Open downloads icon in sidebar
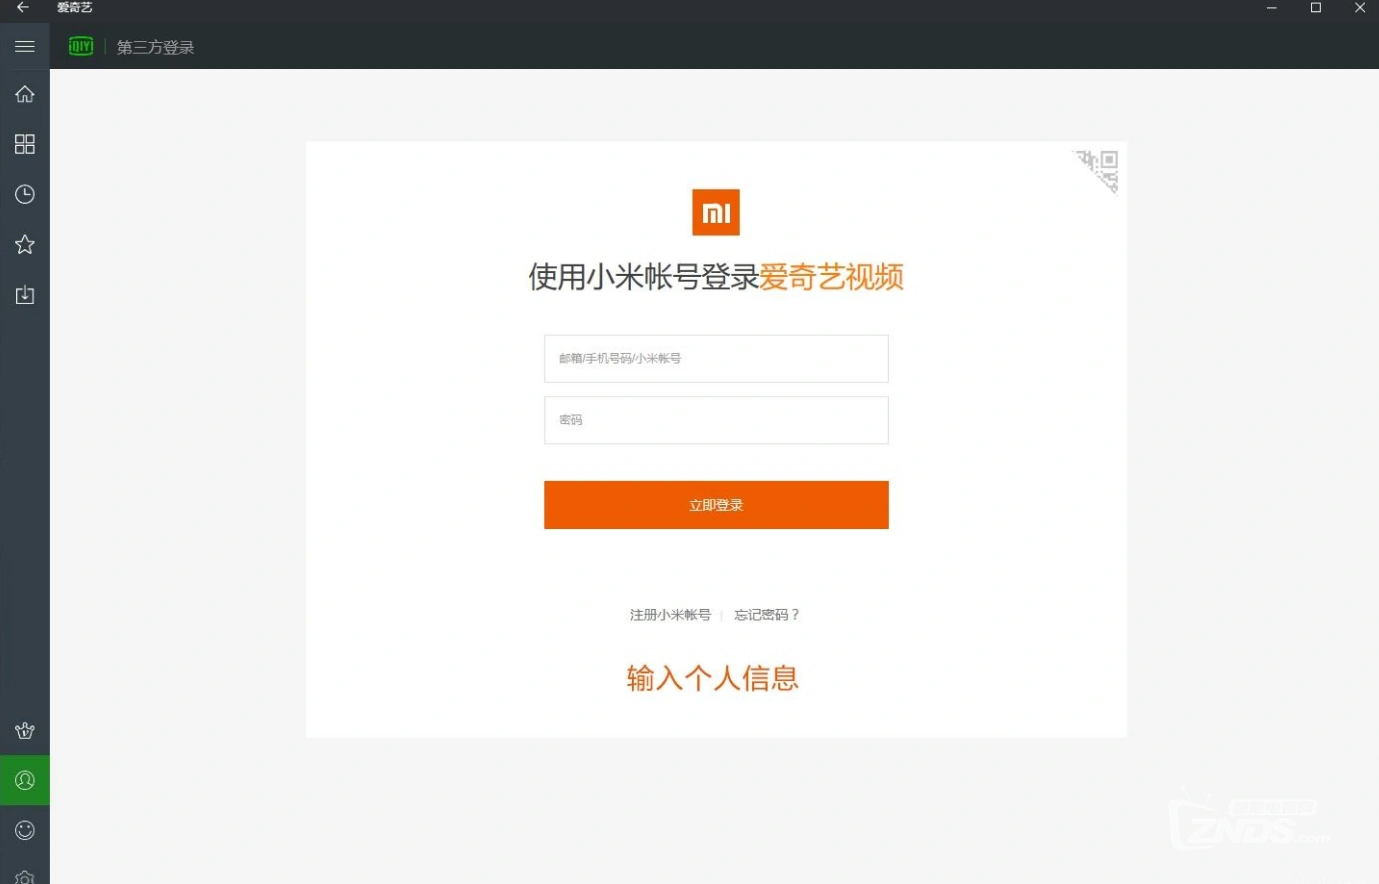This screenshot has width=1379, height=884. [25, 295]
